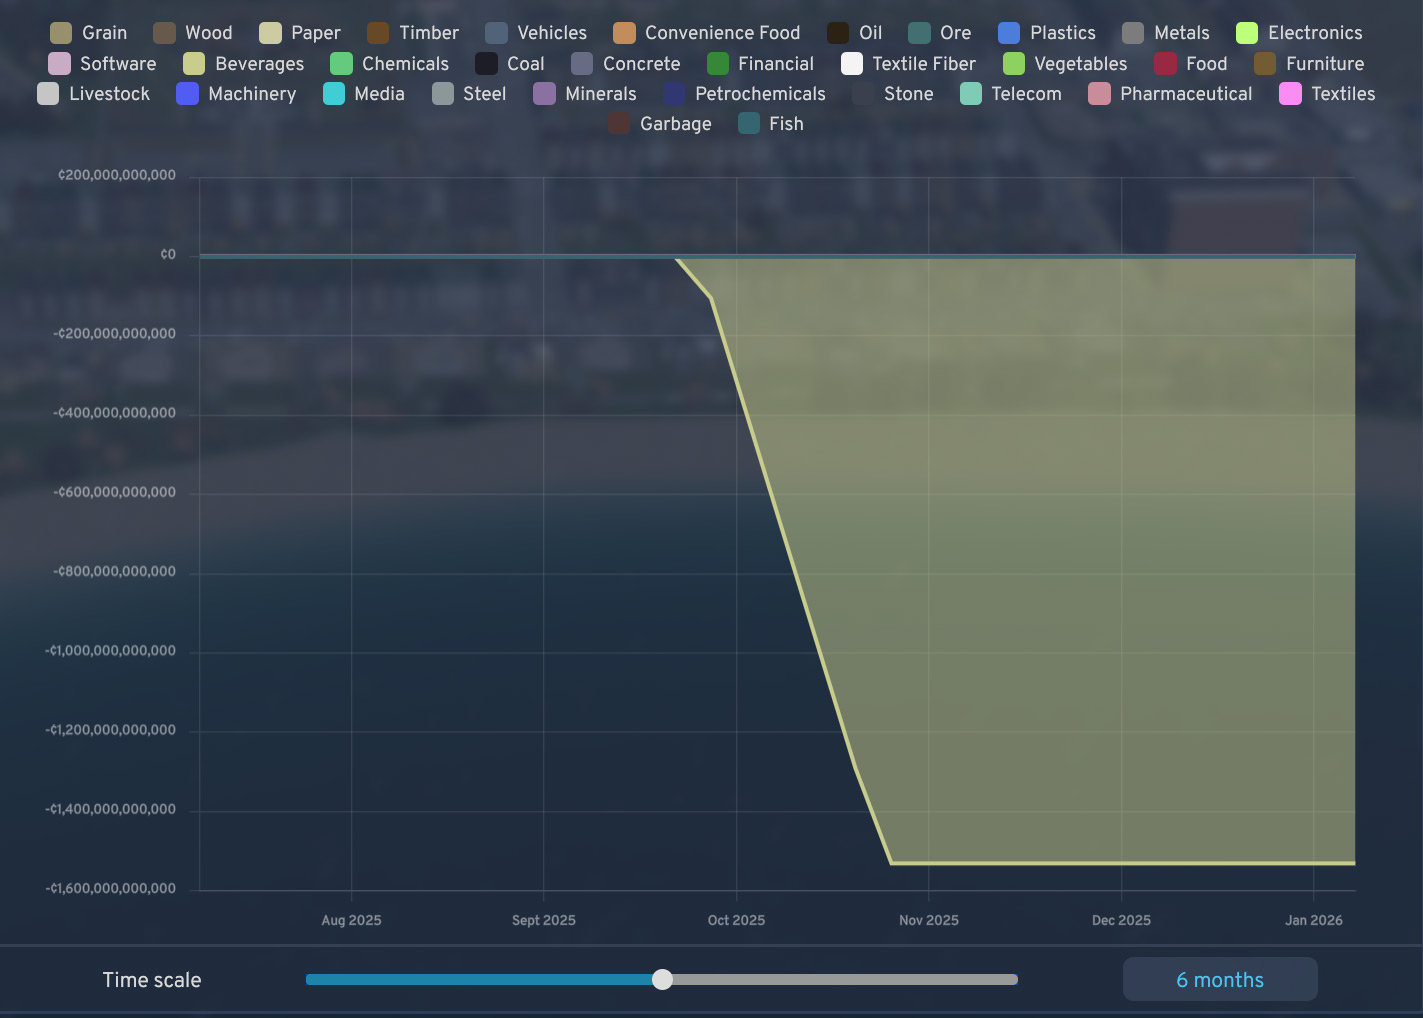Viewport: 1423px width, 1018px height.
Task: Click the Garbage legend swatch
Action: tap(619, 124)
